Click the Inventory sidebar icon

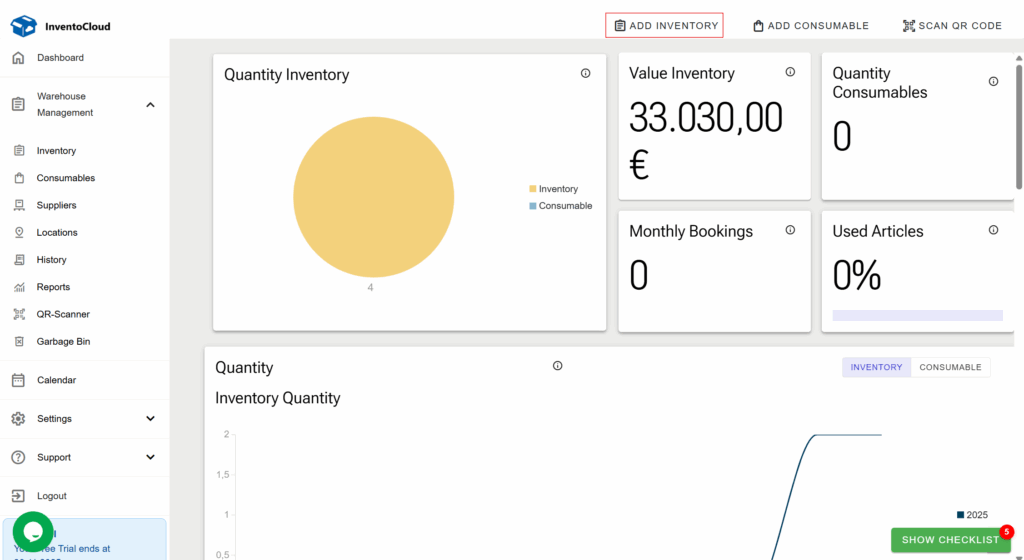[x=20, y=151]
